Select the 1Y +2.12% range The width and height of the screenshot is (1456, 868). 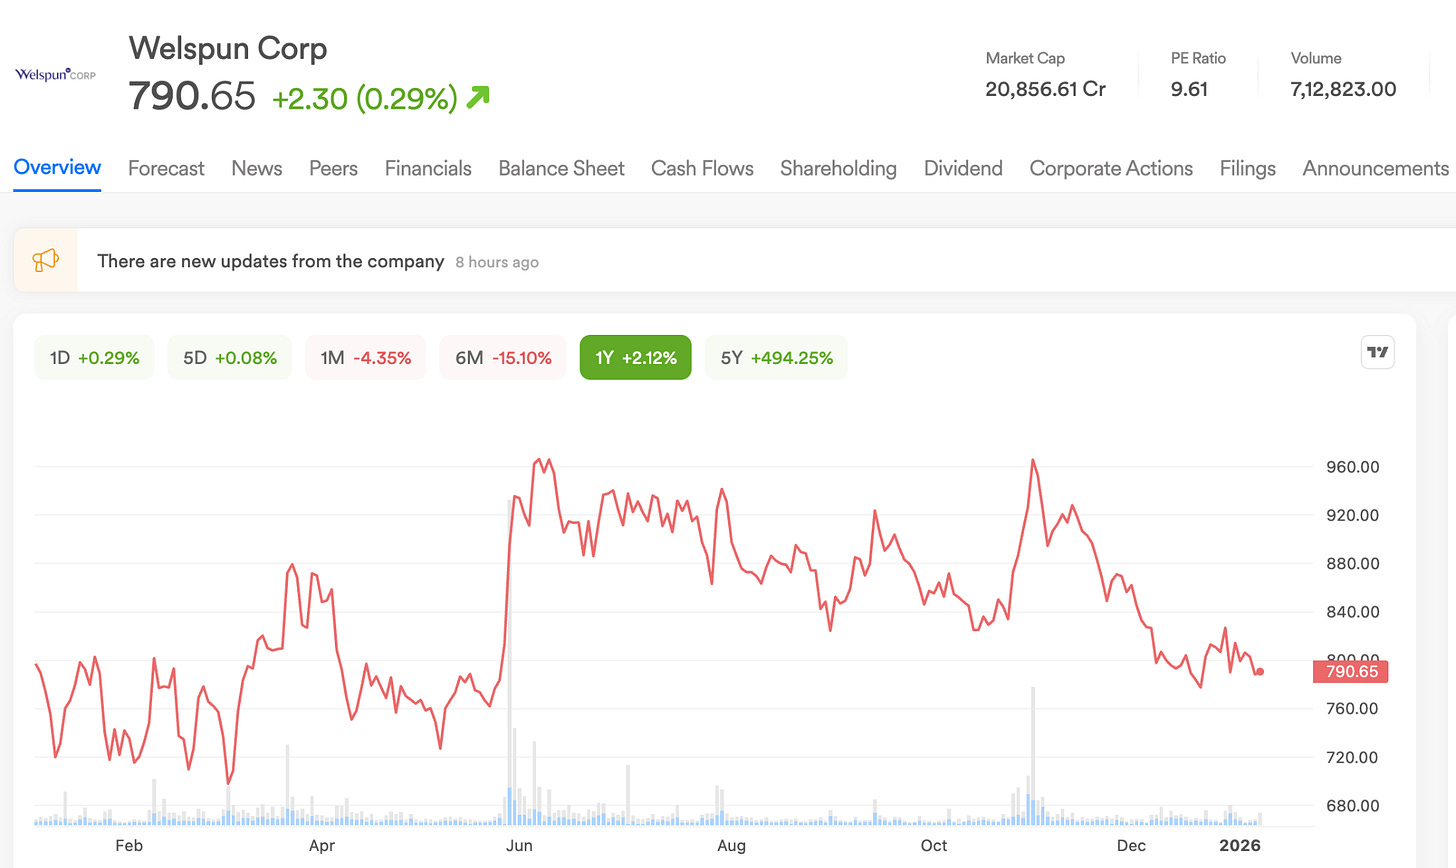click(x=635, y=357)
